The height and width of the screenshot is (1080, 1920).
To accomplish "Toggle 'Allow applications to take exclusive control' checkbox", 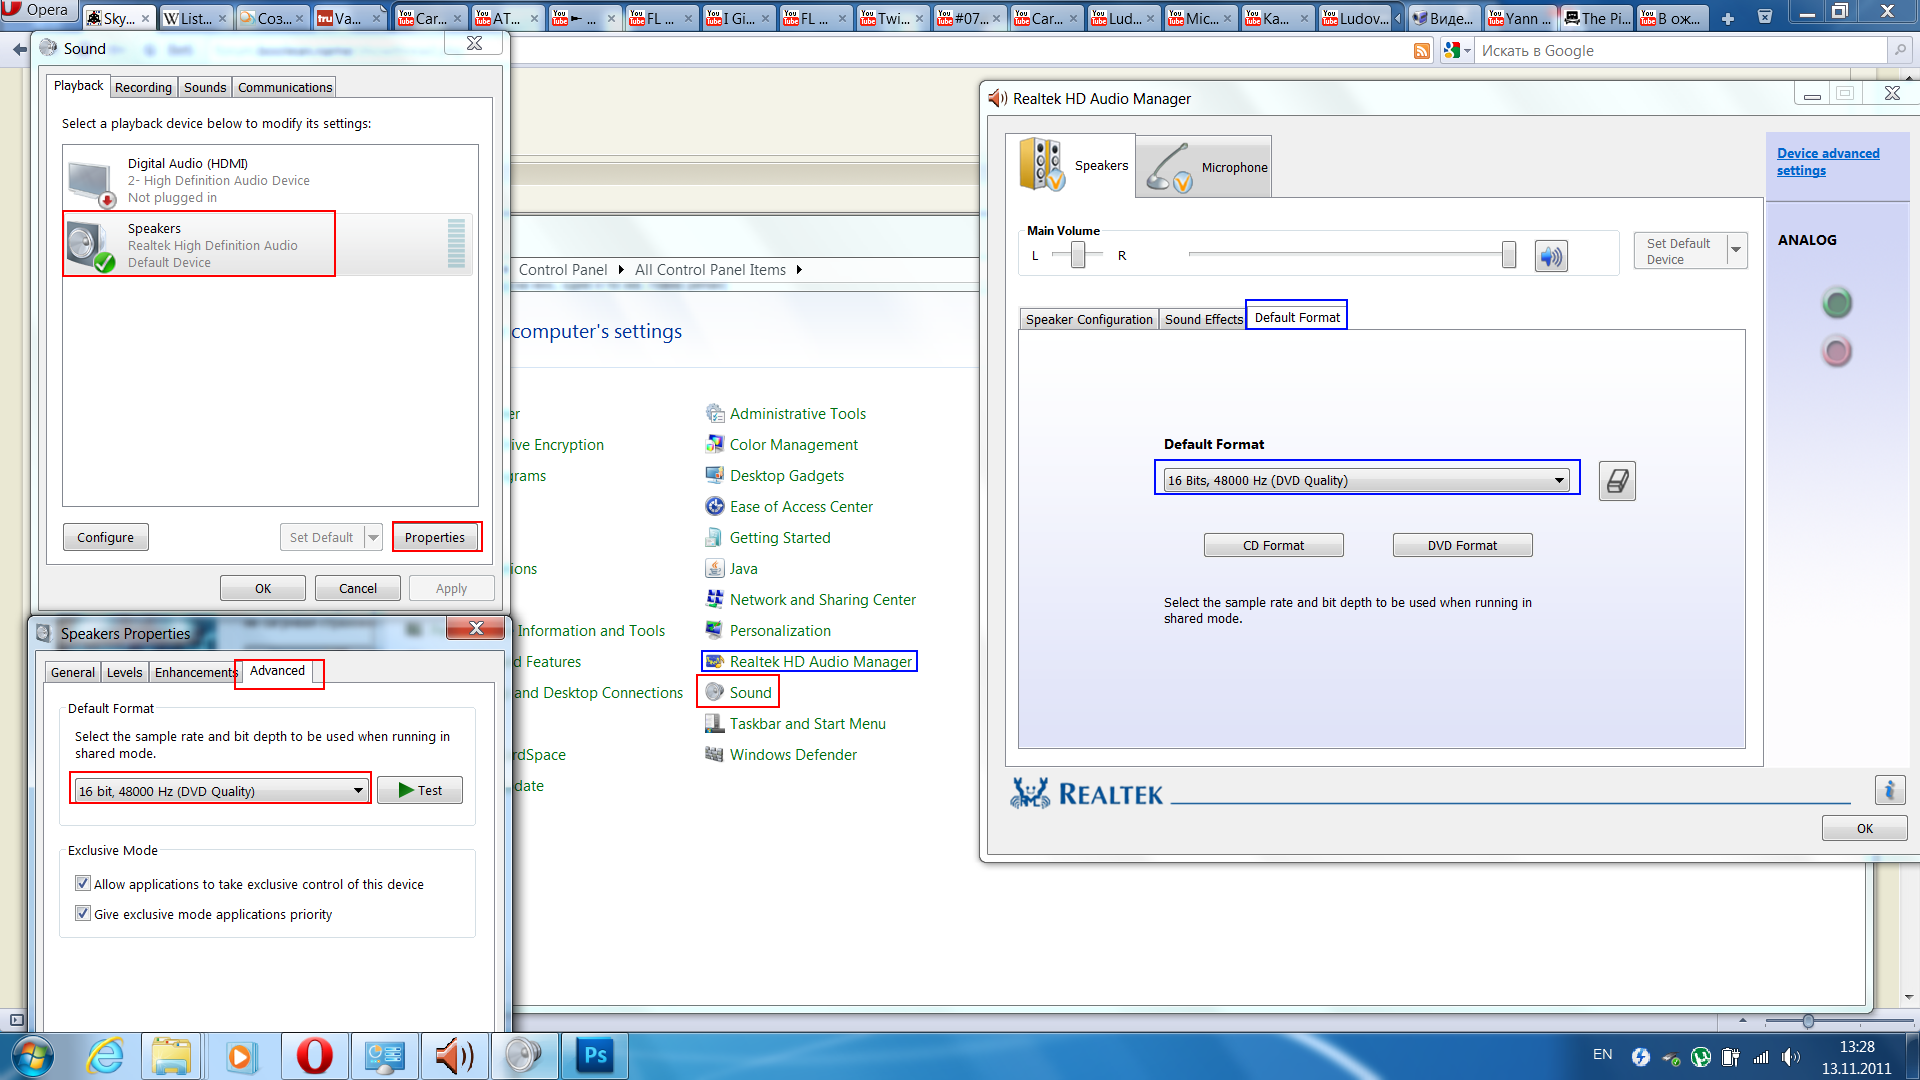I will pos(83,884).
